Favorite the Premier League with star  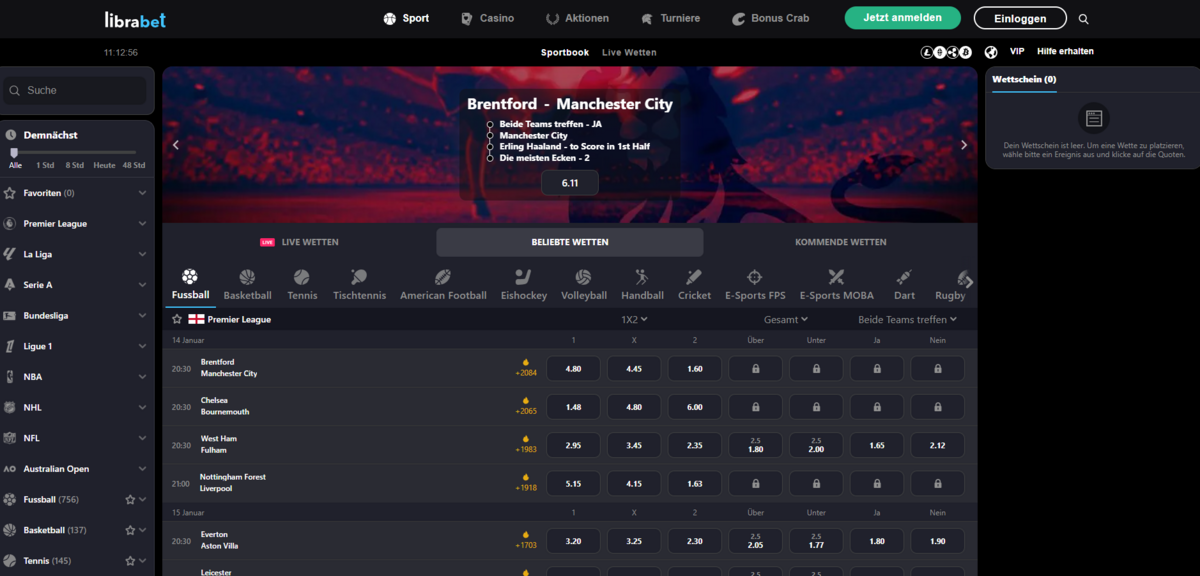(x=177, y=320)
